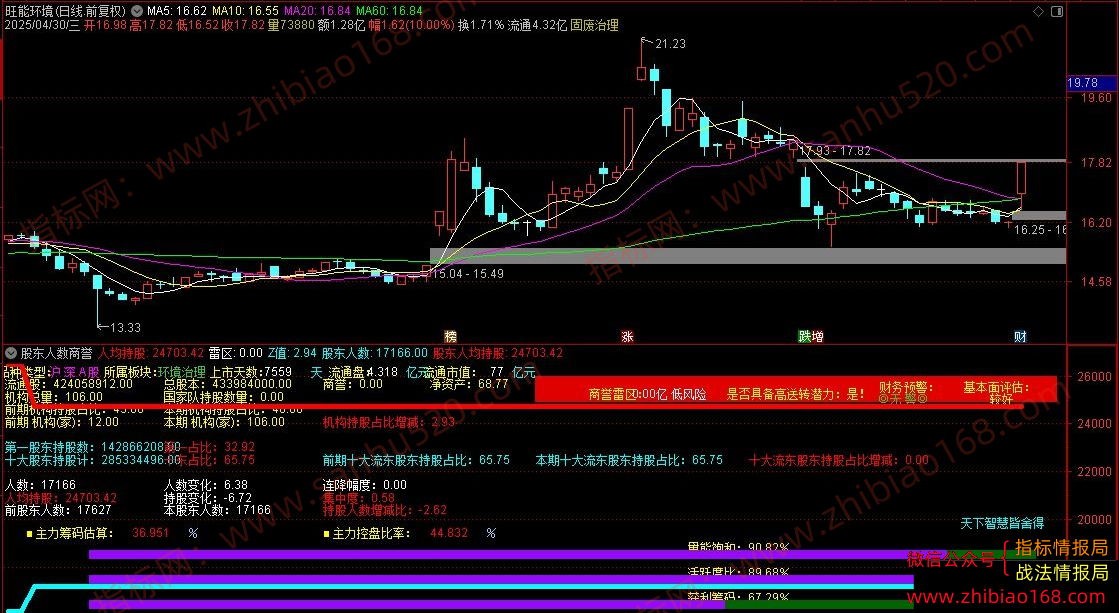Click the change value 幅1.62(10.00%)

(411, 25)
